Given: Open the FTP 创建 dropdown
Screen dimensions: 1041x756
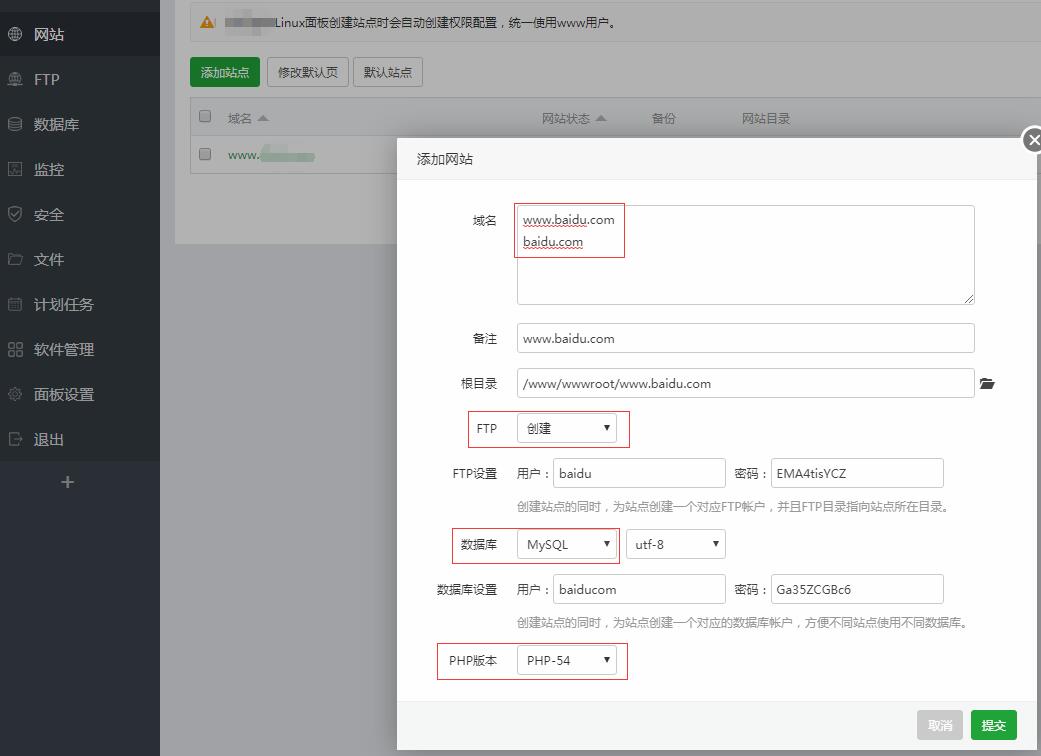Looking at the screenshot, I should click(x=566, y=429).
